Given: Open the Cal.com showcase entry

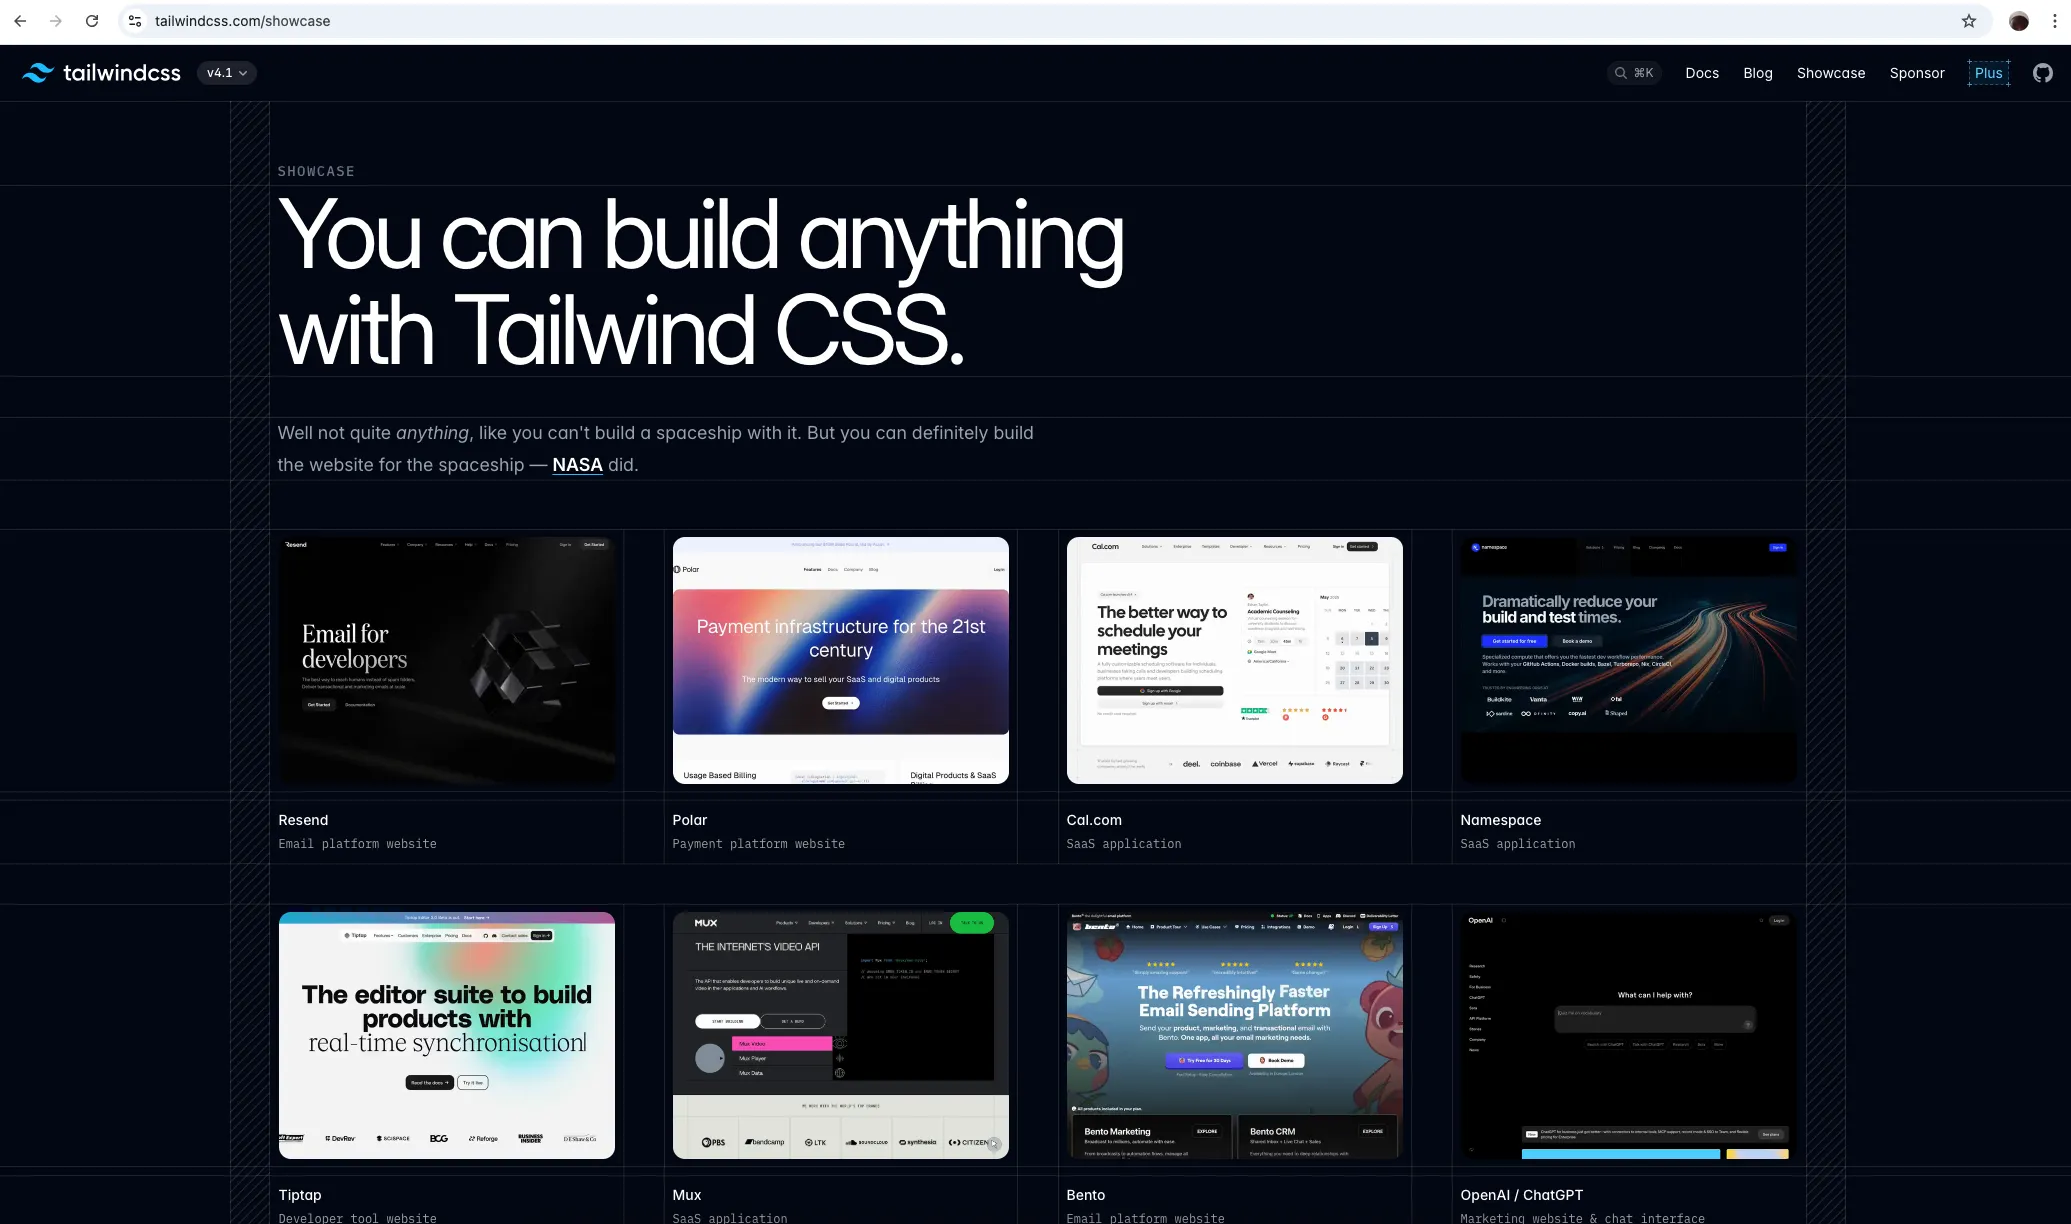Looking at the screenshot, I should tap(1234, 659).
